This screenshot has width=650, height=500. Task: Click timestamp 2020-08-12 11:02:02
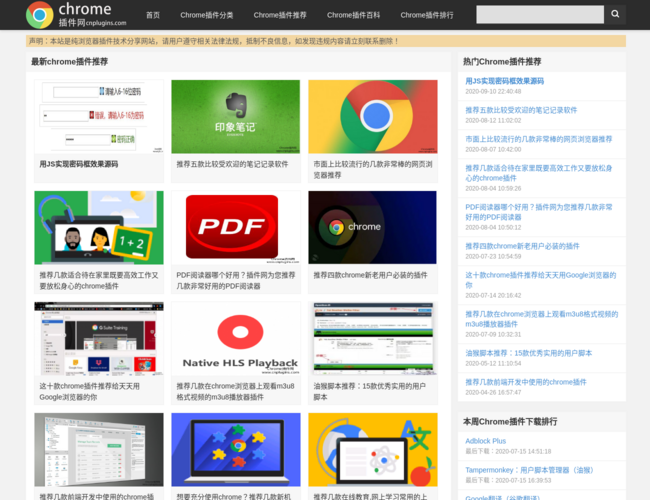[x=493, y=120]
